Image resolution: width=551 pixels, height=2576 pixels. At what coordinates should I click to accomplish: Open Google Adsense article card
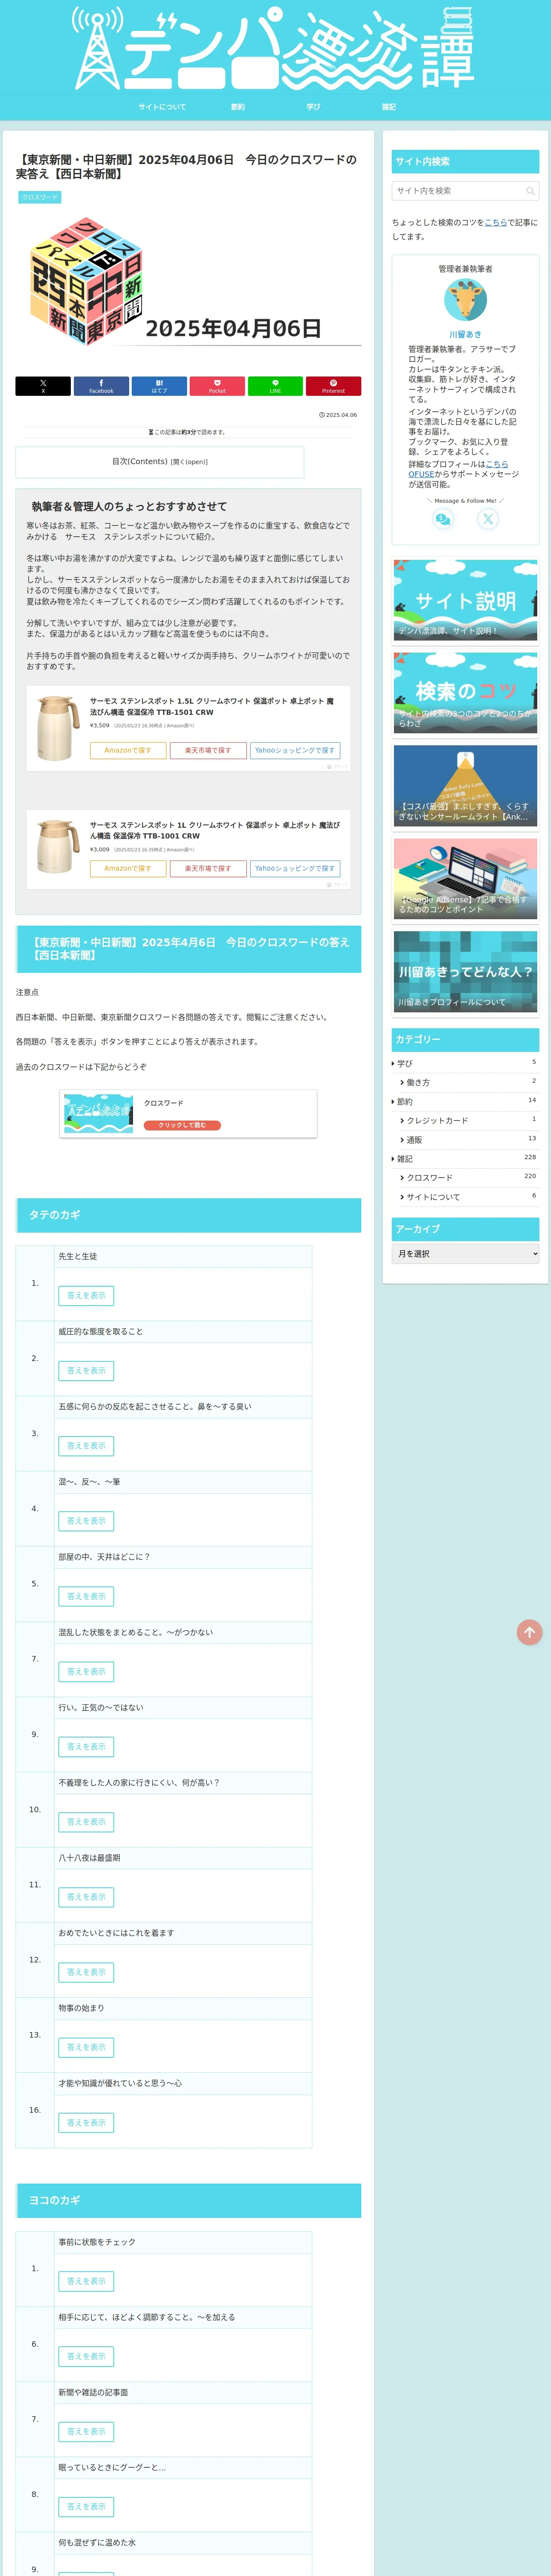pos(465,878)
